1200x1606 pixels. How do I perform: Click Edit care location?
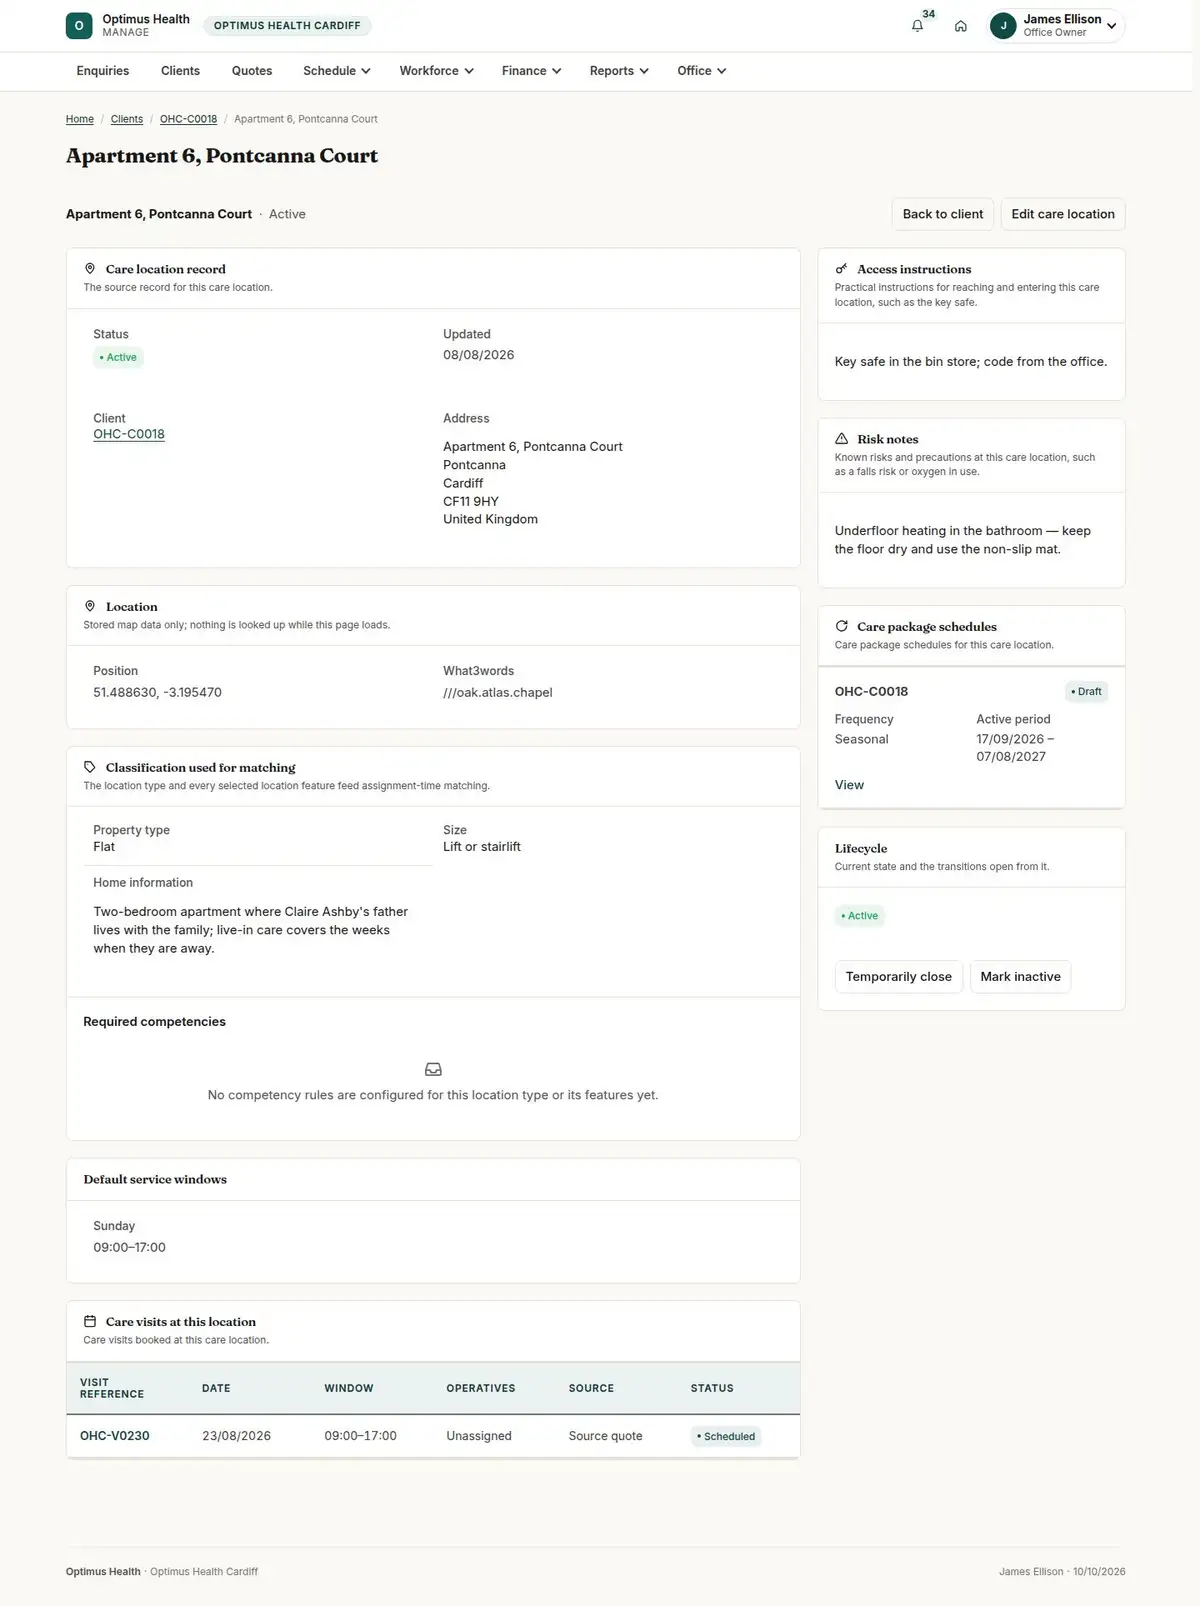(1063, 214)
